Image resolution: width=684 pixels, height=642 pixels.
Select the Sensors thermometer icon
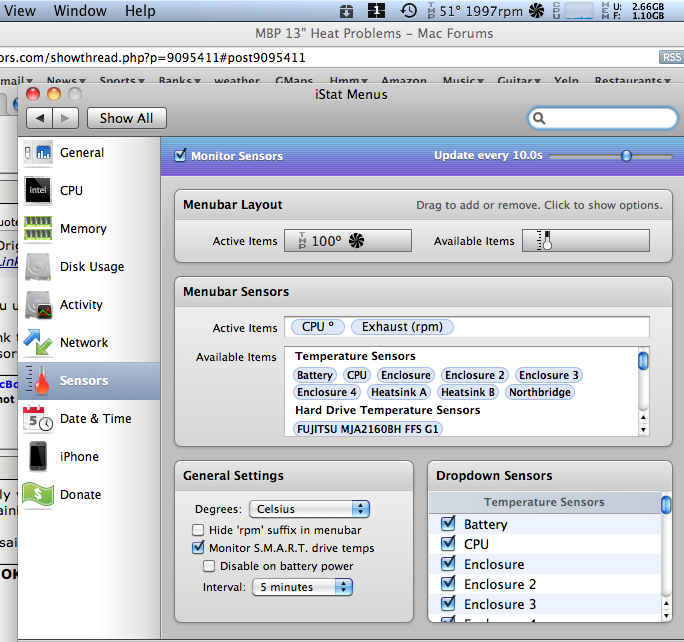point(38,380)
